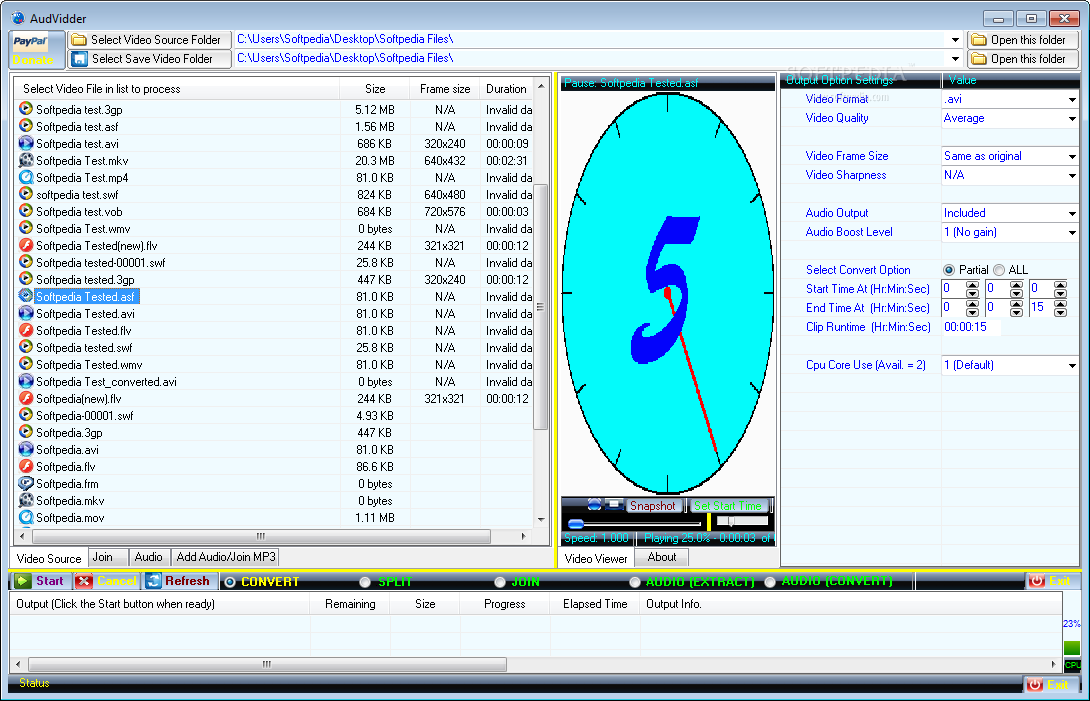Open the Cpu Core Use dropdown
The image size is (1090, 701).
[x=1072, y=365]
